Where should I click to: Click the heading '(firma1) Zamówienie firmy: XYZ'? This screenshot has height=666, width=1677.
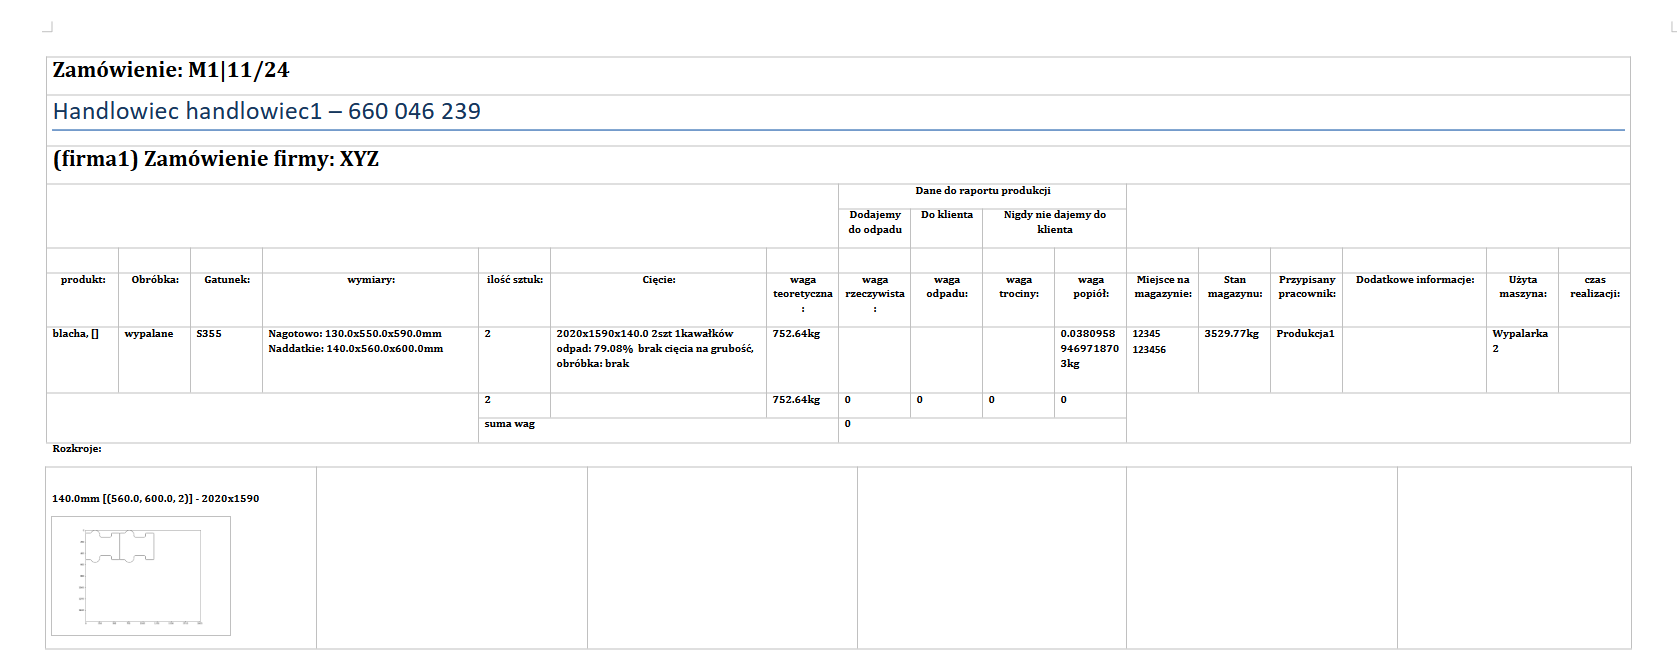(216, 159)
